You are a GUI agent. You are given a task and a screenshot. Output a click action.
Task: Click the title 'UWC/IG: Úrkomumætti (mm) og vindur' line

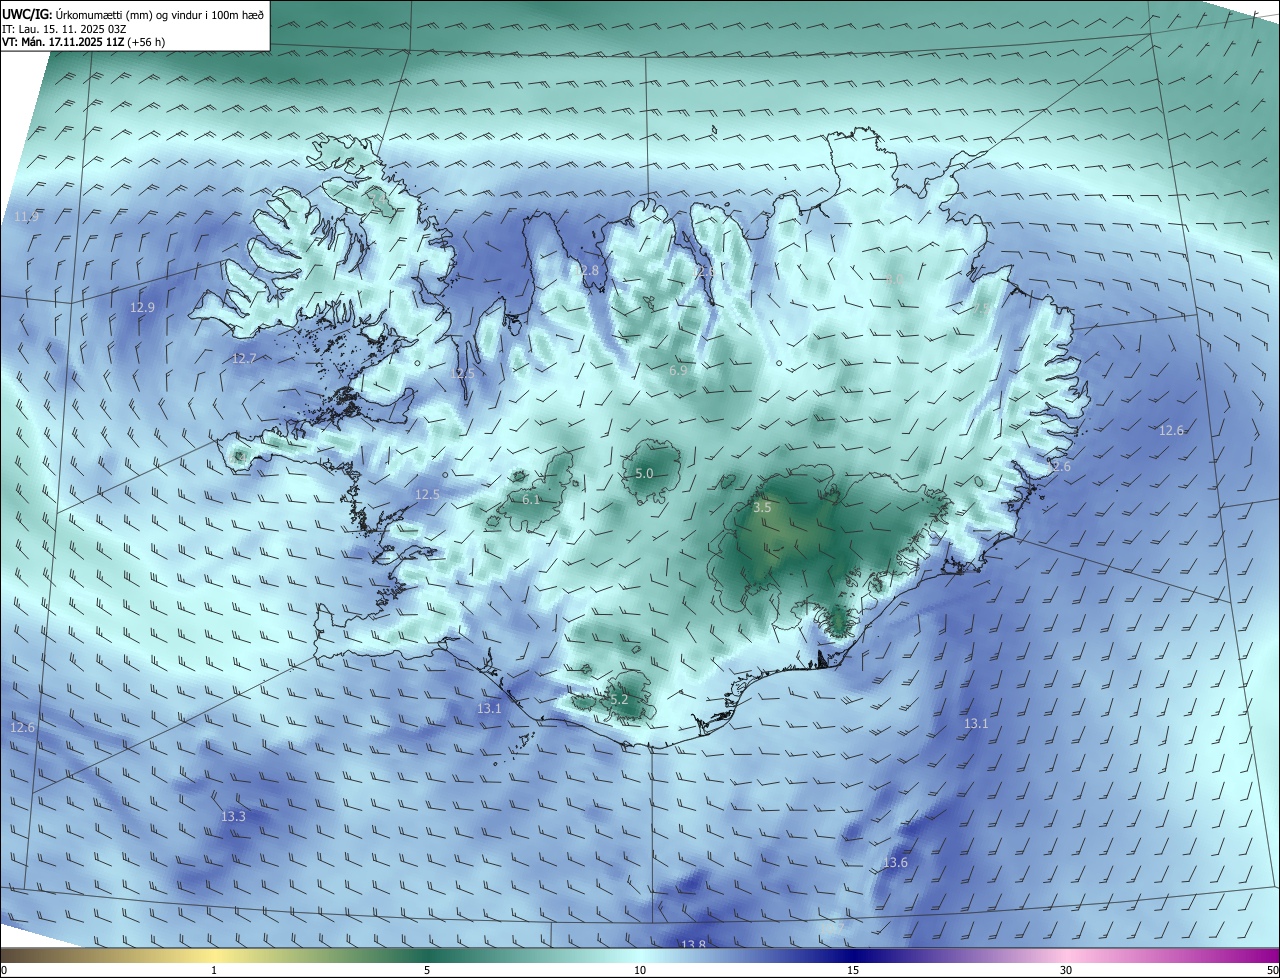[133, 14]
